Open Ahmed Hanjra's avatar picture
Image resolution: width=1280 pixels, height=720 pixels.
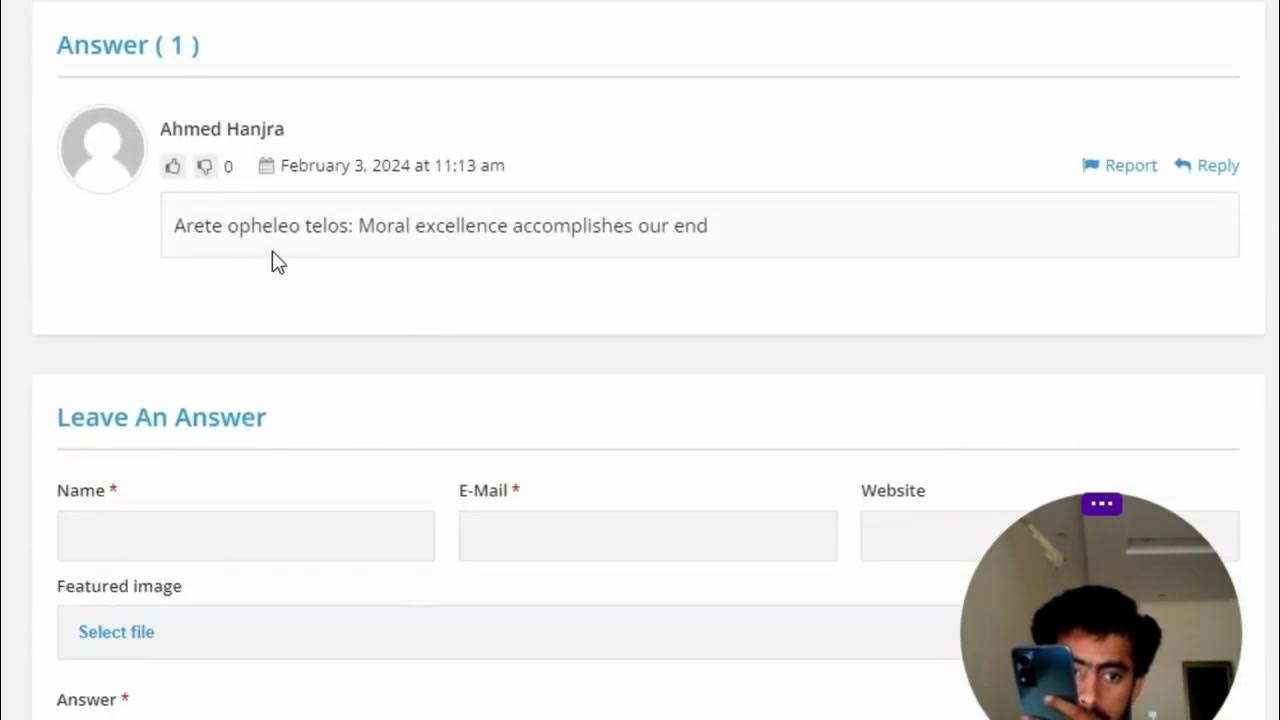coord(102,148)
